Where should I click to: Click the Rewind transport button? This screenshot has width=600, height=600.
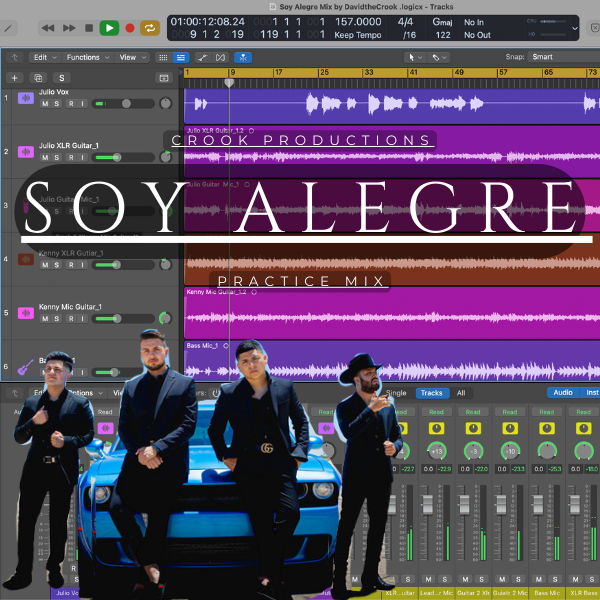tap(48, 28)
